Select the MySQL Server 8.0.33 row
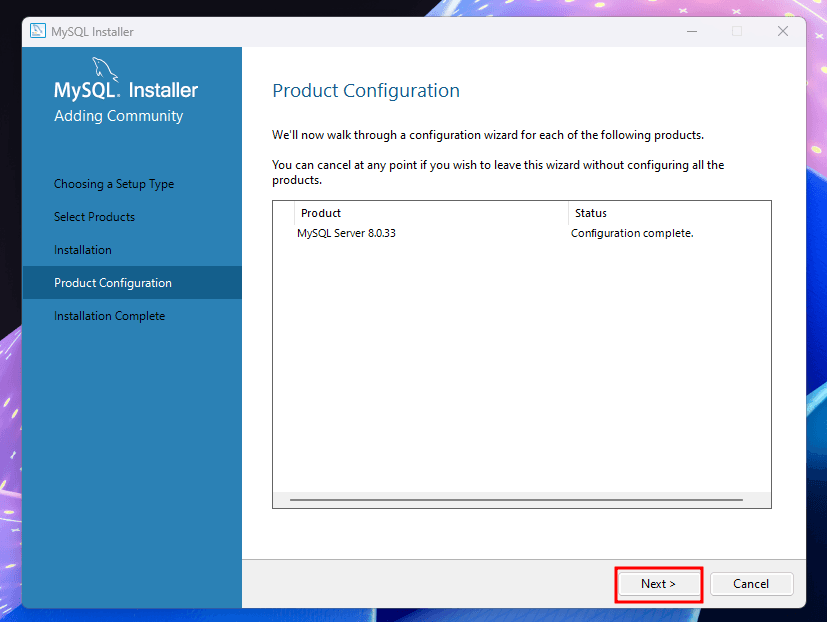 pos(522,233)
